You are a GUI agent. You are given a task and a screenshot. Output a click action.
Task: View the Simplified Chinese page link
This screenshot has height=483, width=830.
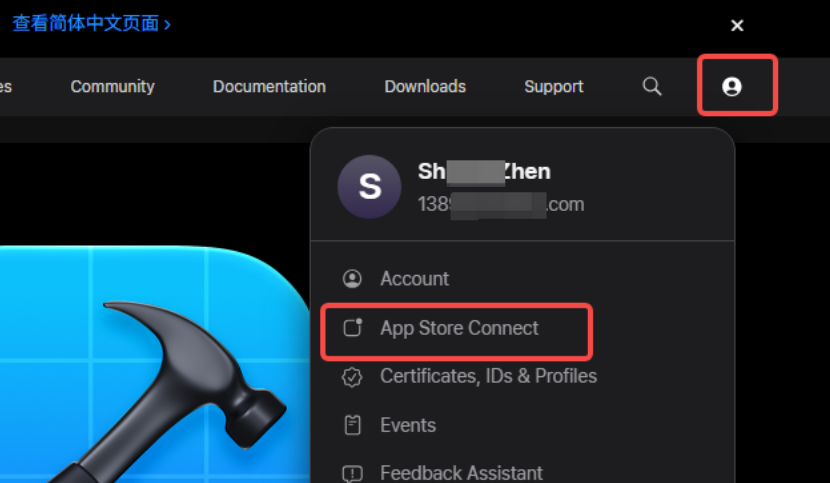[x=92, y=24]
